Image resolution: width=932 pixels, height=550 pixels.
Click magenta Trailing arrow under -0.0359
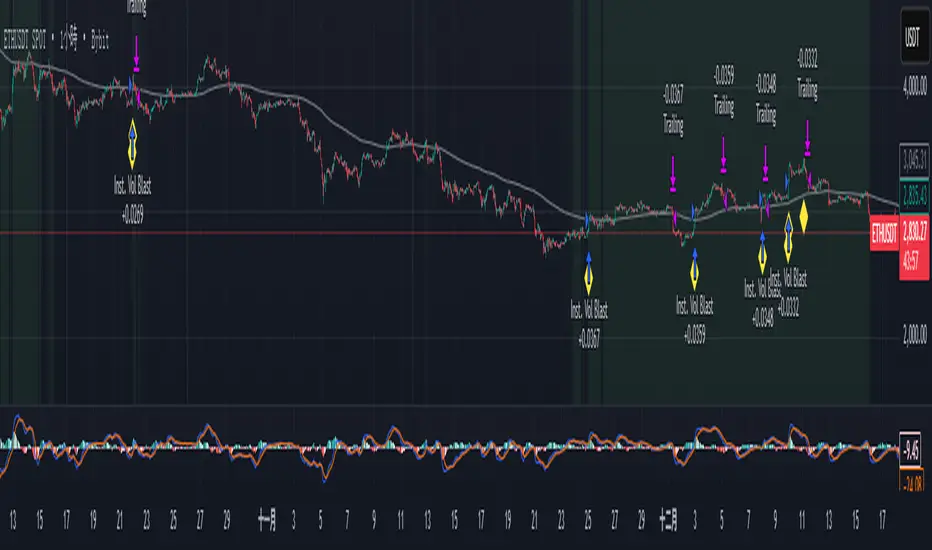[723, 155]
